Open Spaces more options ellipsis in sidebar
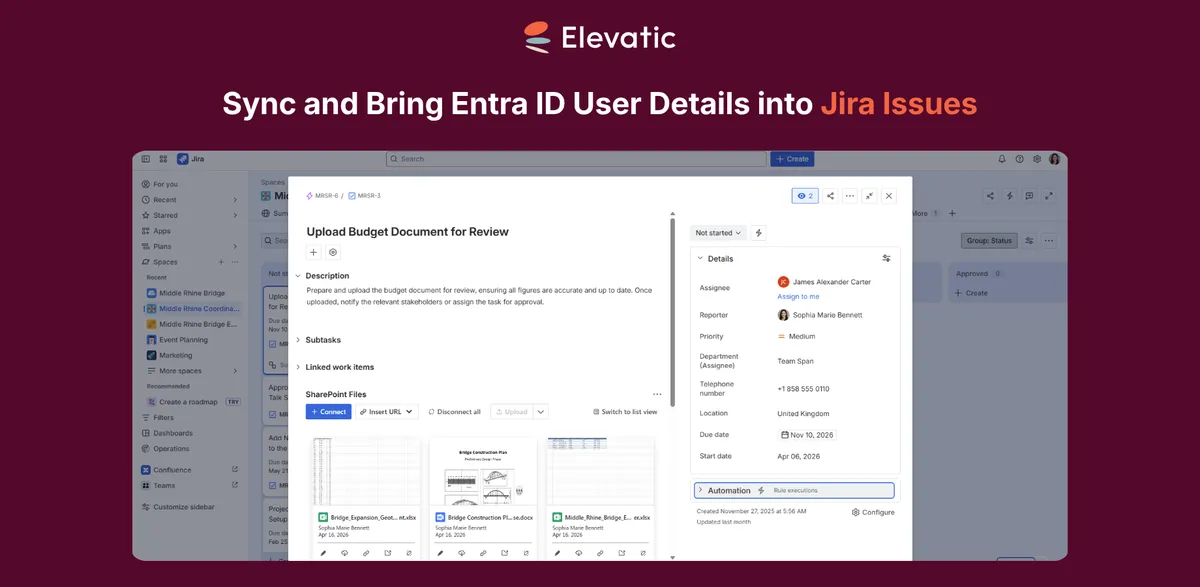The height and width of the screenshot is (587, 1200). pyautogui.click(x=235, y=262)
